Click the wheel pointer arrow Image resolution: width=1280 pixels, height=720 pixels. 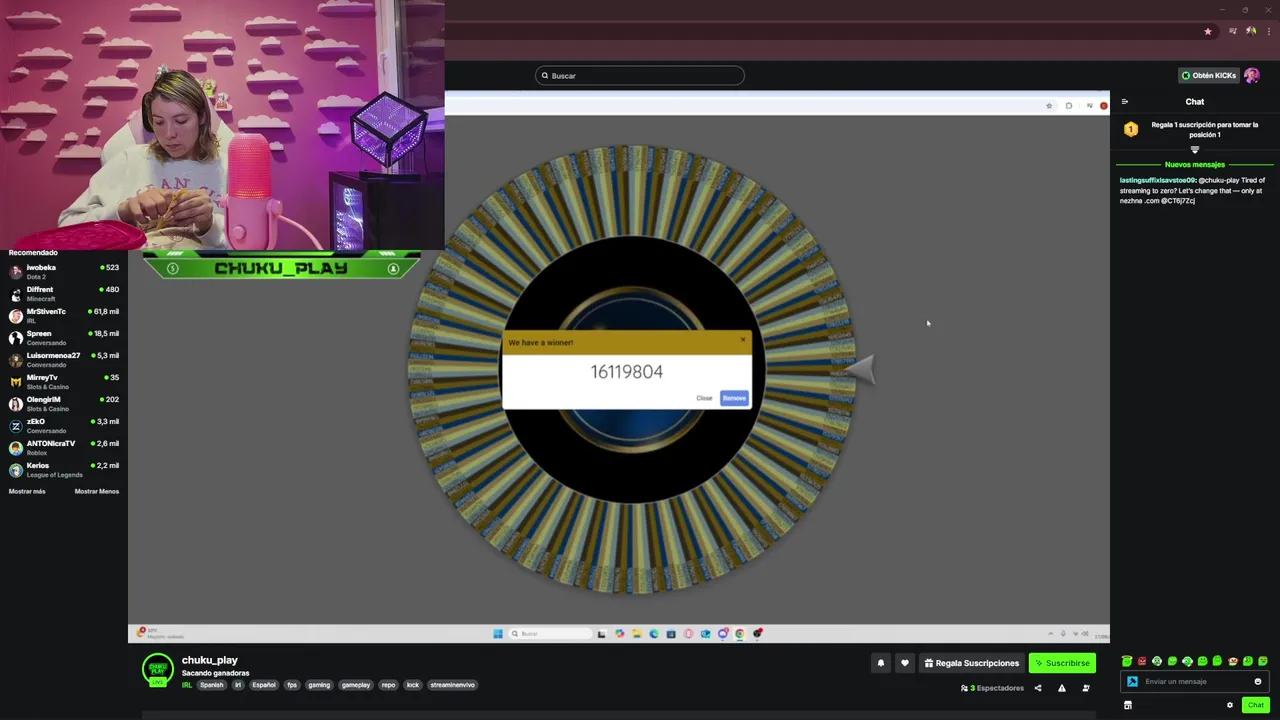pyautogui.click(x=860, y=370)
